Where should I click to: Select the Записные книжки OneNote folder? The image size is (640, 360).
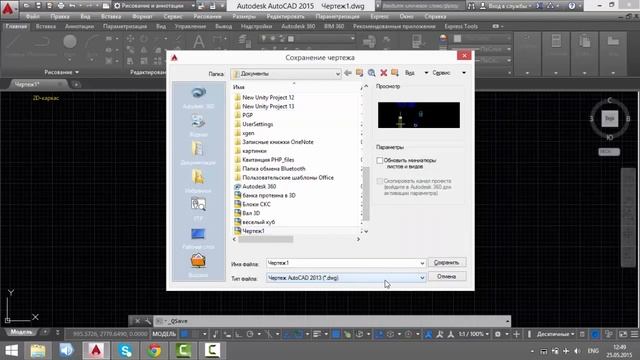pos(274,142)
